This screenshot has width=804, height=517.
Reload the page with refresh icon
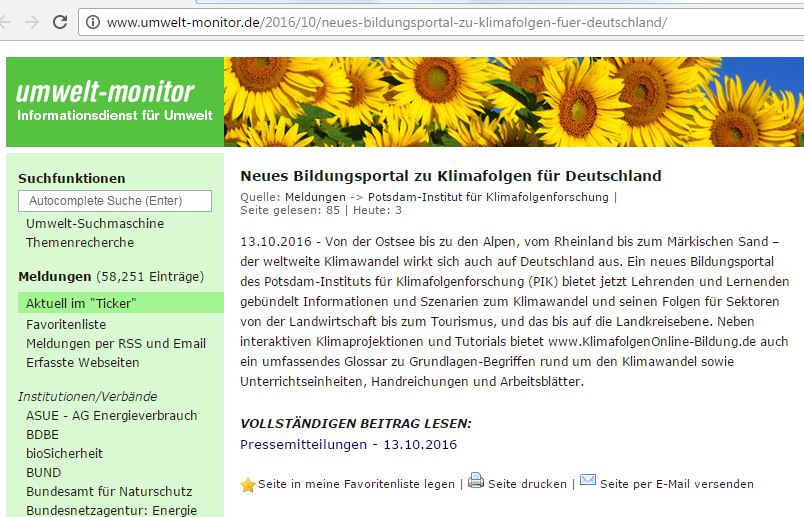pos(60,21)
